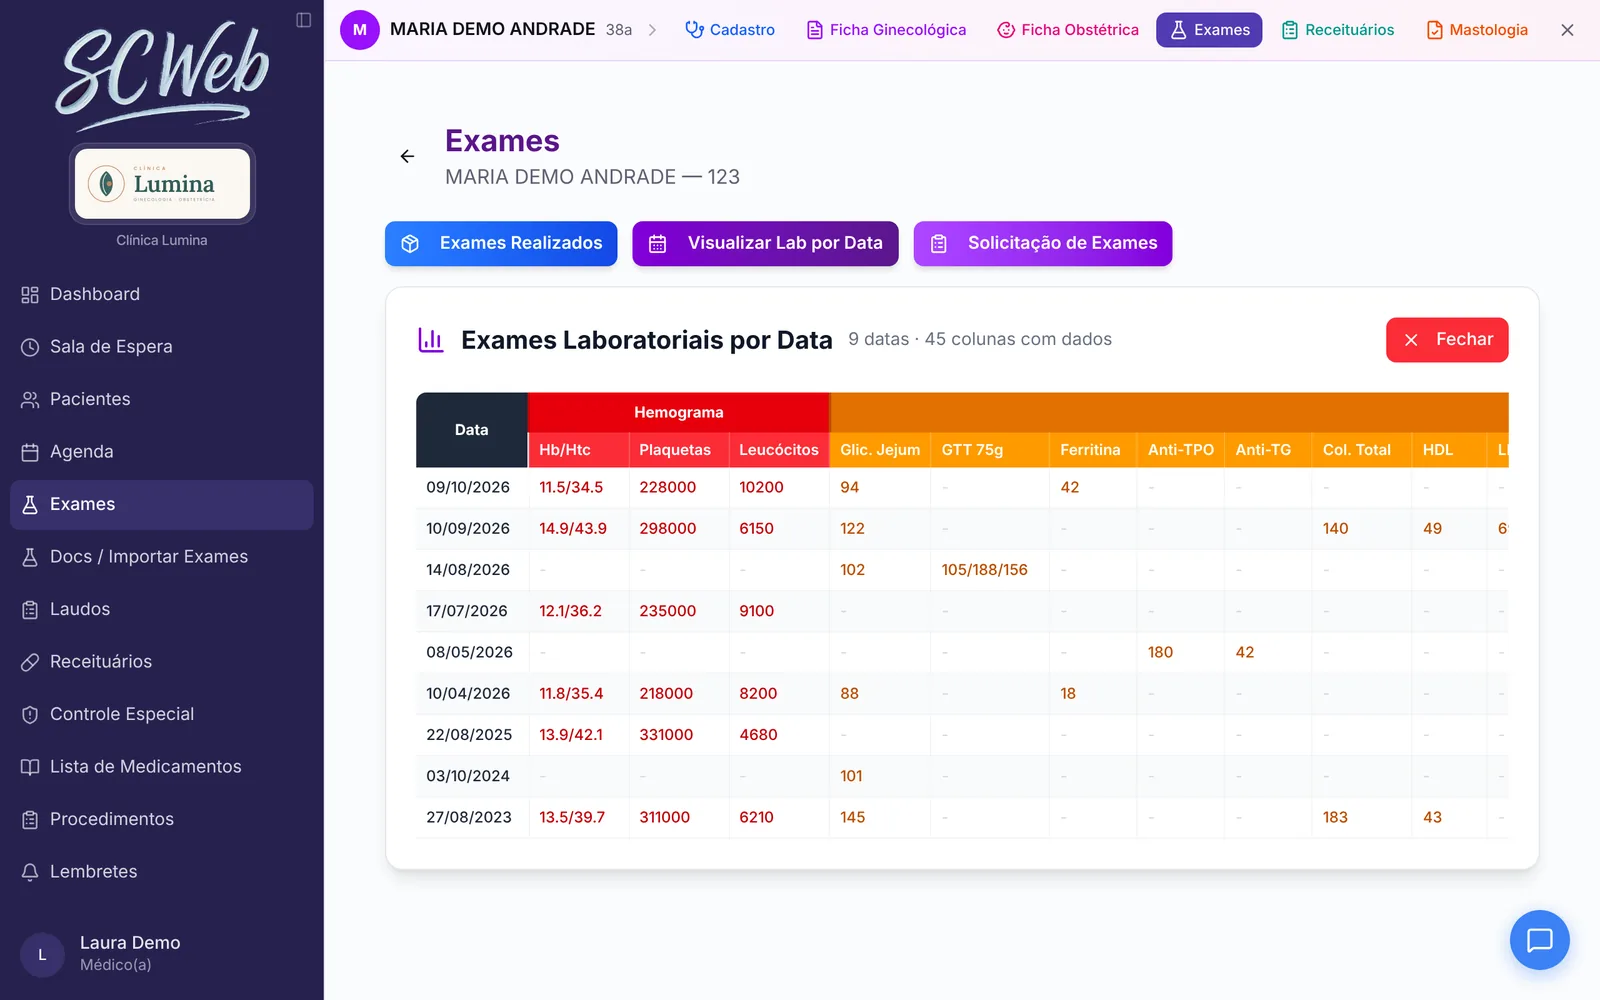Open Dashboard from the sidebar
The width and height of the screenshot is (1600, 1000).
pos(162,294)
